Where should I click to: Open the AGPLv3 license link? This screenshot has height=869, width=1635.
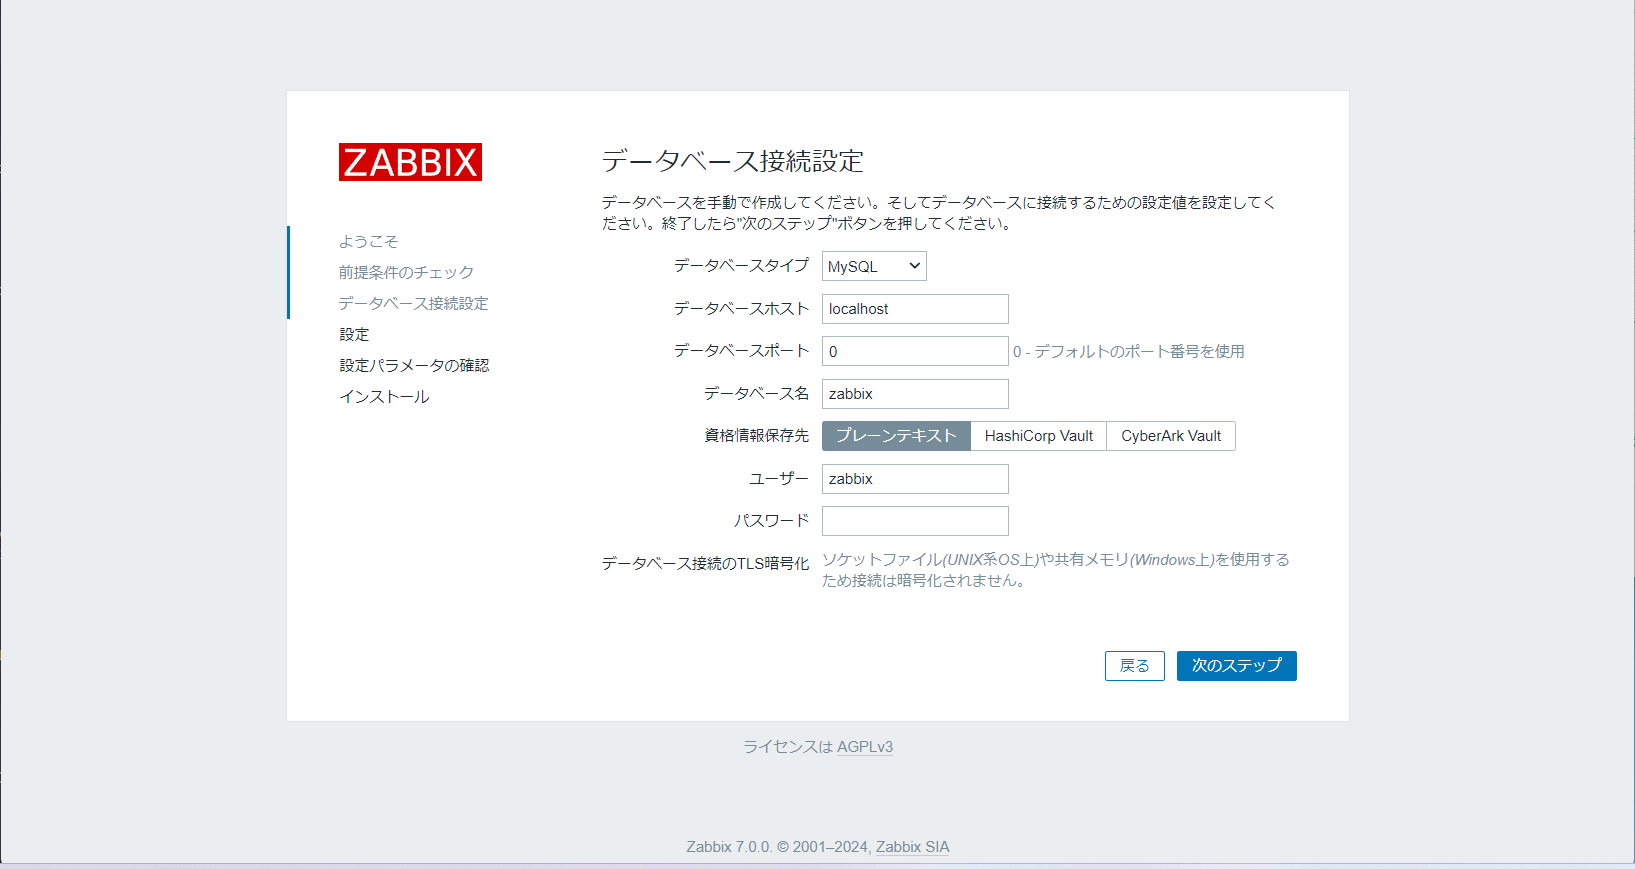864,747
